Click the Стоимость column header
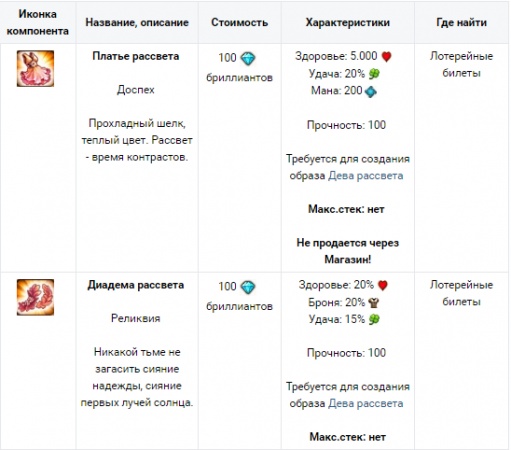The image size is (511, 450). coord(240,22)
